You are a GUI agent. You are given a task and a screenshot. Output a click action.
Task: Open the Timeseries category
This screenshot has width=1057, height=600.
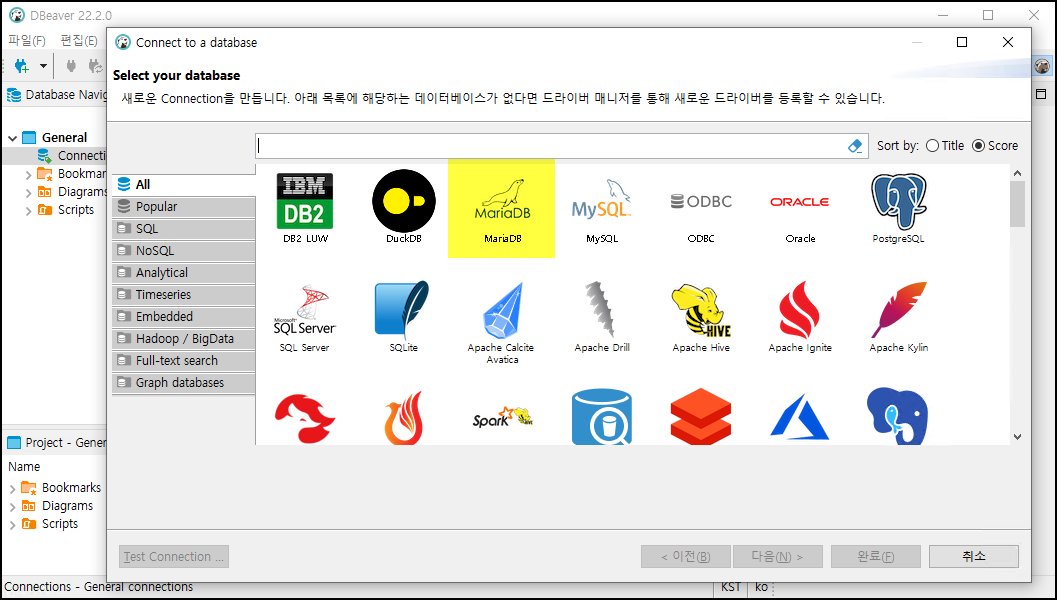tap(183, 295)
